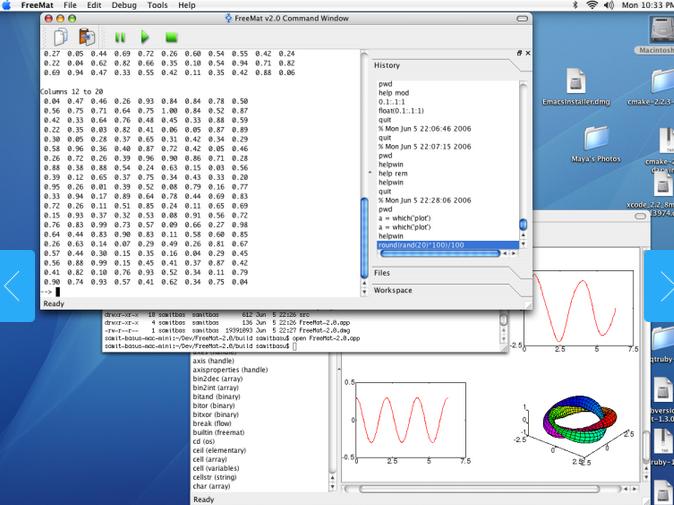Click the History horizontal scrollbar thumb
This screenshot has height=505, width=674.
coord(440,254)
